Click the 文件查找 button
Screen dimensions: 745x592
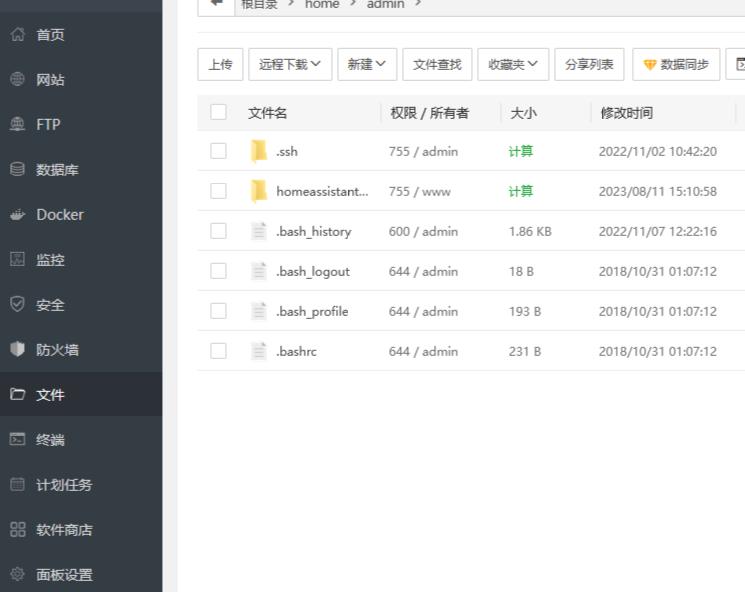(x=437, y=64)
